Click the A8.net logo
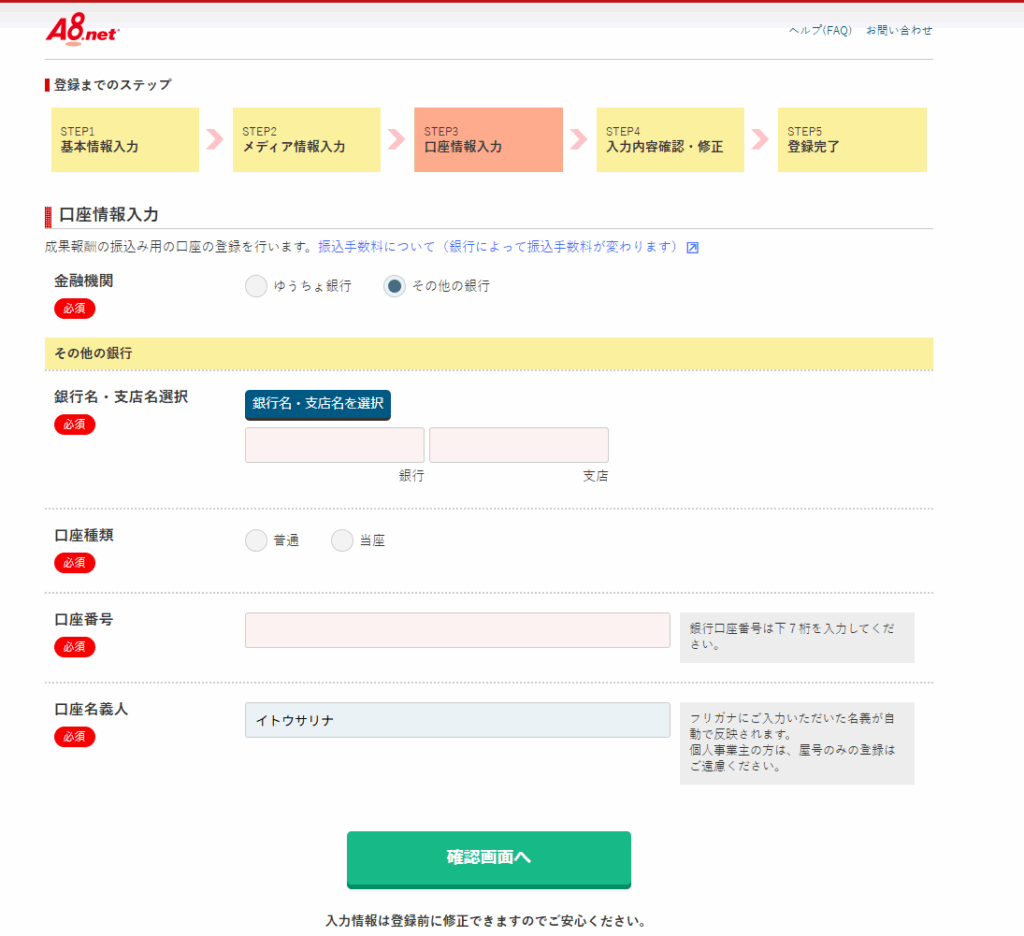Image resolution: width=1024 pixels, height=936 pixels. tap(82, 30)
